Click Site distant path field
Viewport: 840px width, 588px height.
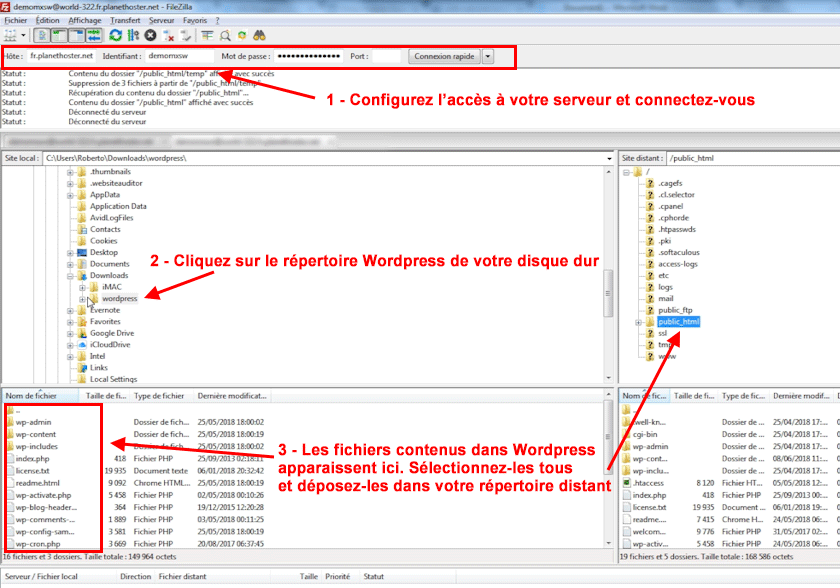click(753, 158)
